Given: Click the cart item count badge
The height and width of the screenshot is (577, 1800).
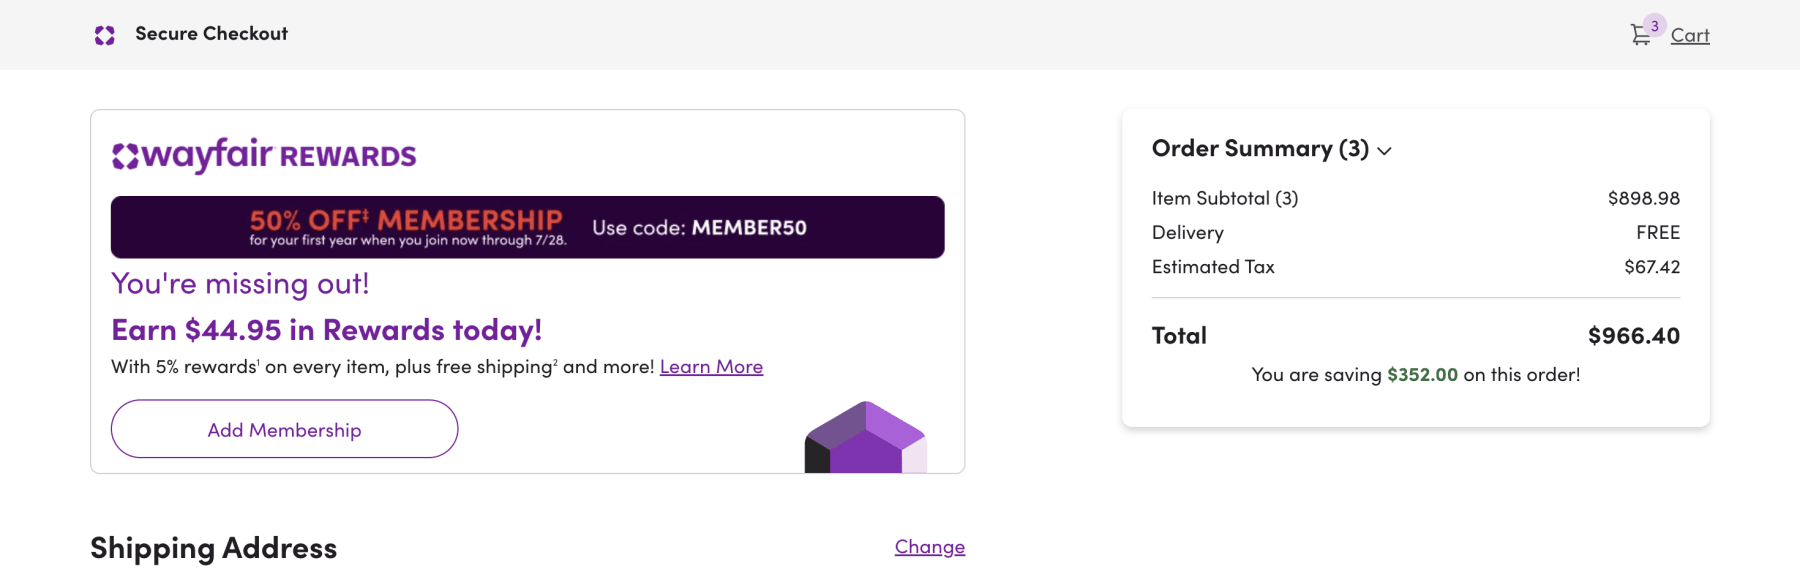Looking at the screenshot, I should click(1655, 22).
